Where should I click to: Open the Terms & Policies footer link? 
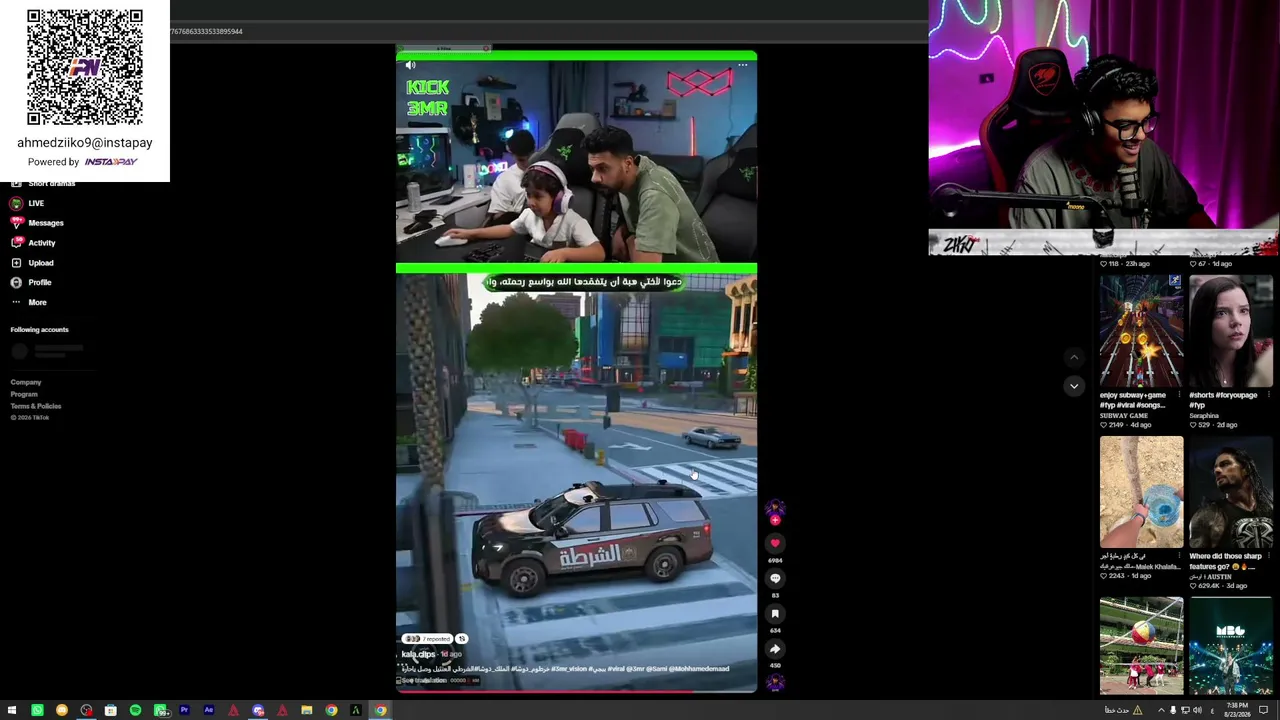pos(36,406)
